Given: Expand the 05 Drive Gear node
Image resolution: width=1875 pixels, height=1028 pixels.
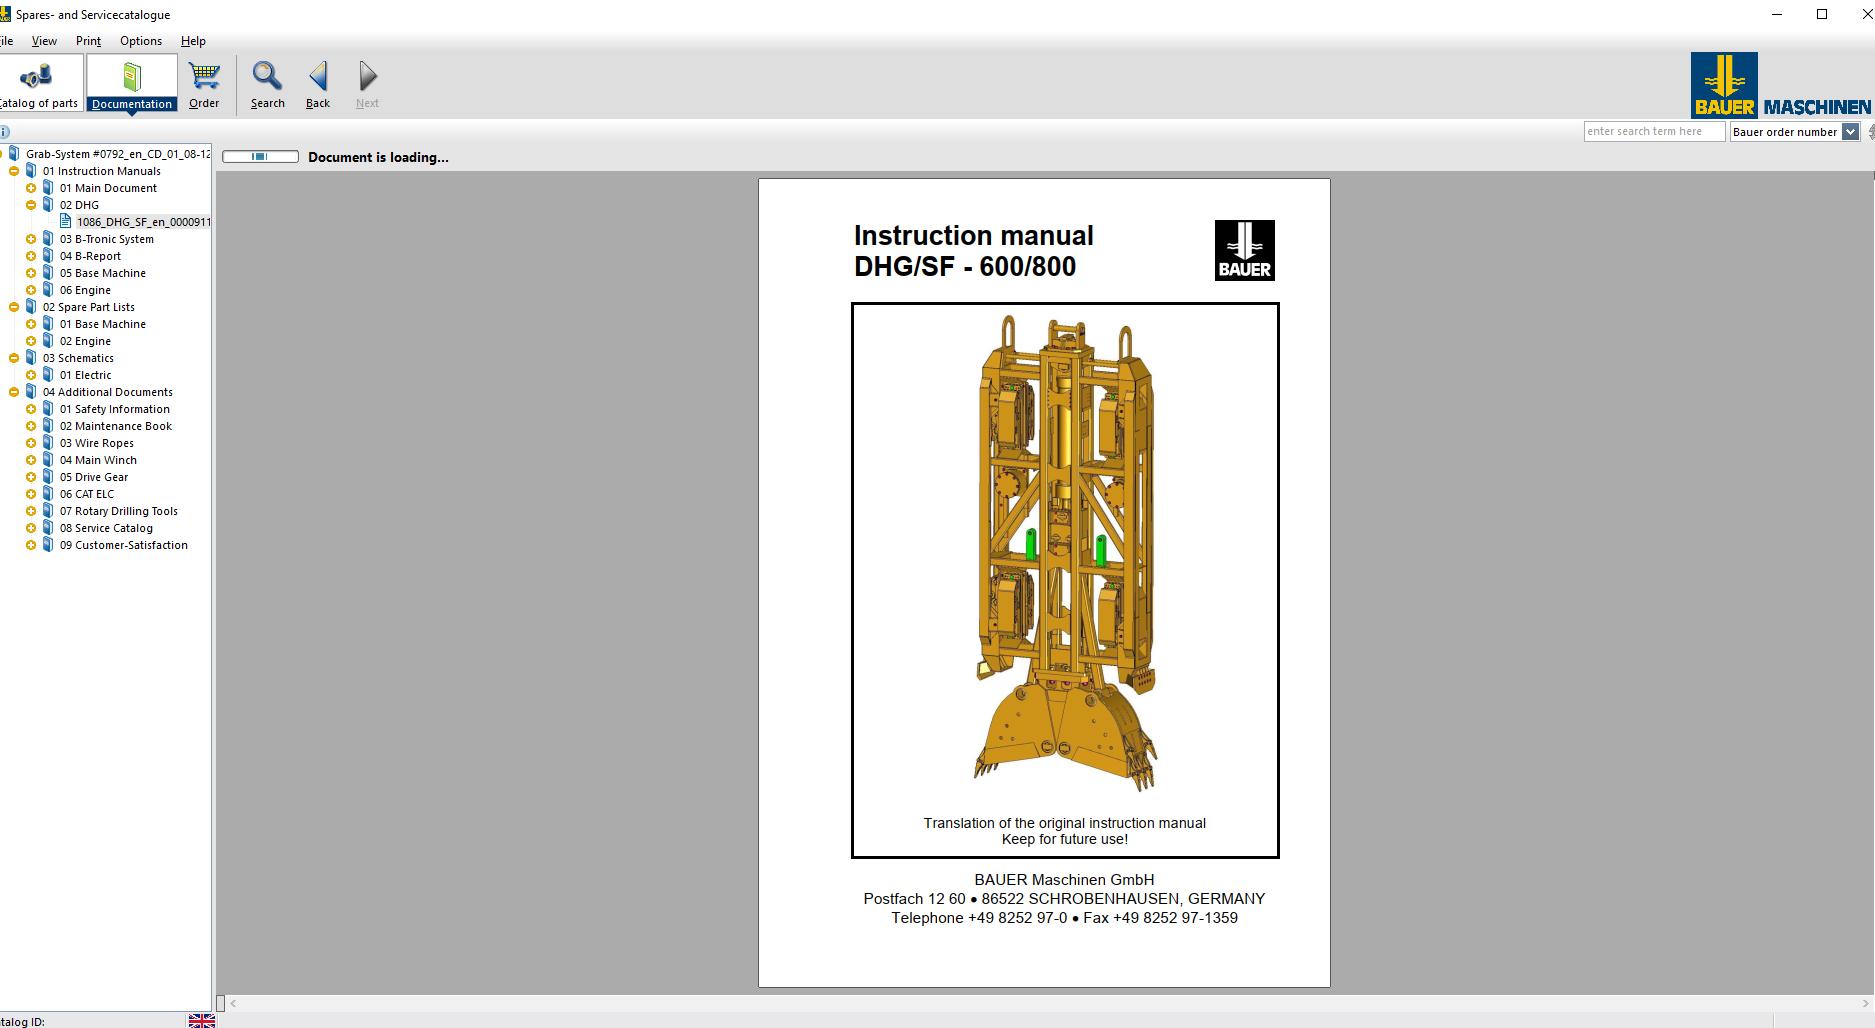Looking at the screenshot, I should tap(31, 477).
